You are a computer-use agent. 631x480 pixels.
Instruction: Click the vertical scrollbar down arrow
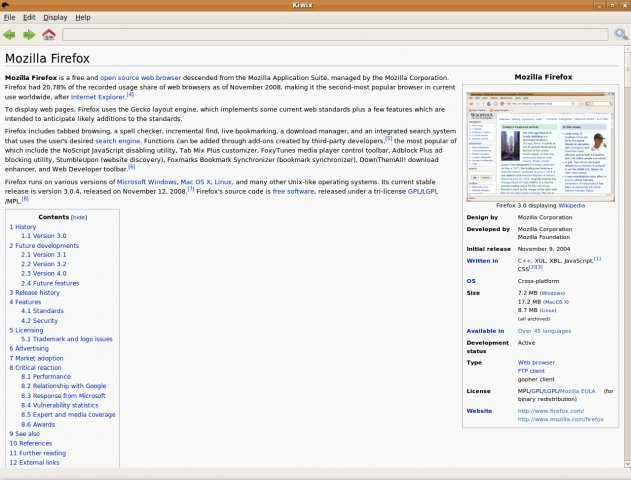pyautogui.click(x=627, y=464)
